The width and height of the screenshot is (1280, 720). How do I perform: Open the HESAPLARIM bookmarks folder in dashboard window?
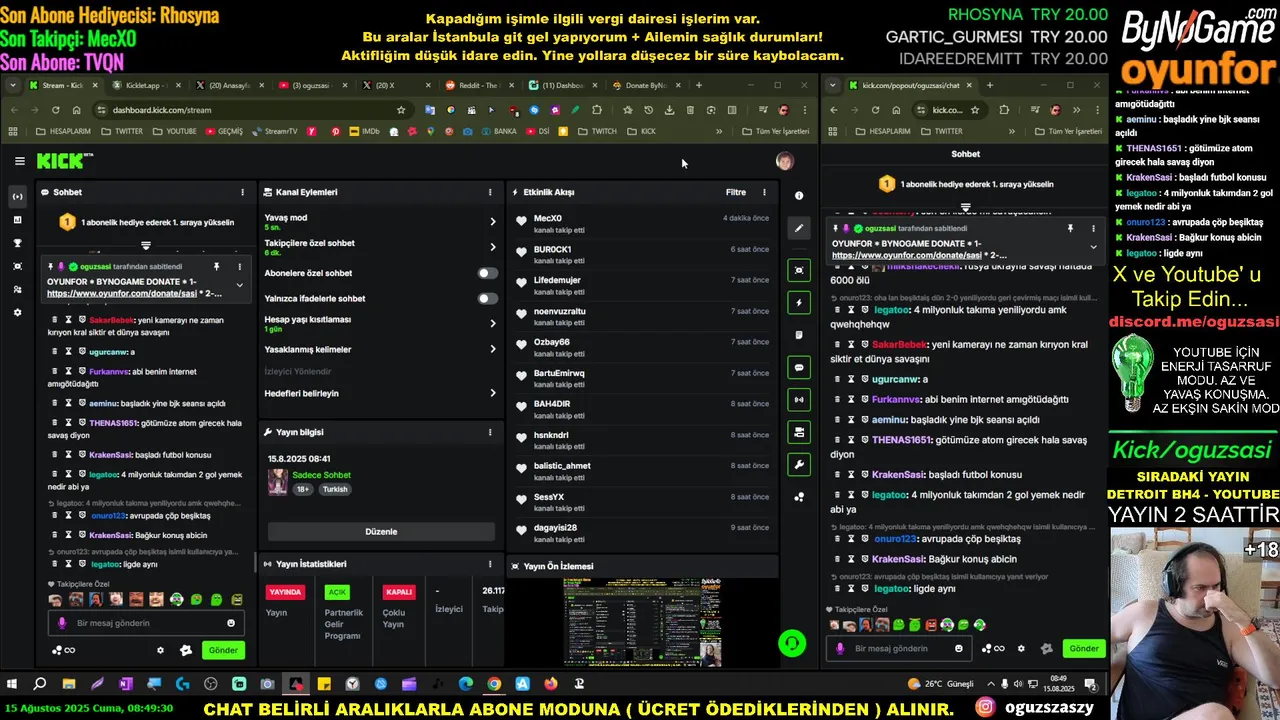tap(63, 131)
